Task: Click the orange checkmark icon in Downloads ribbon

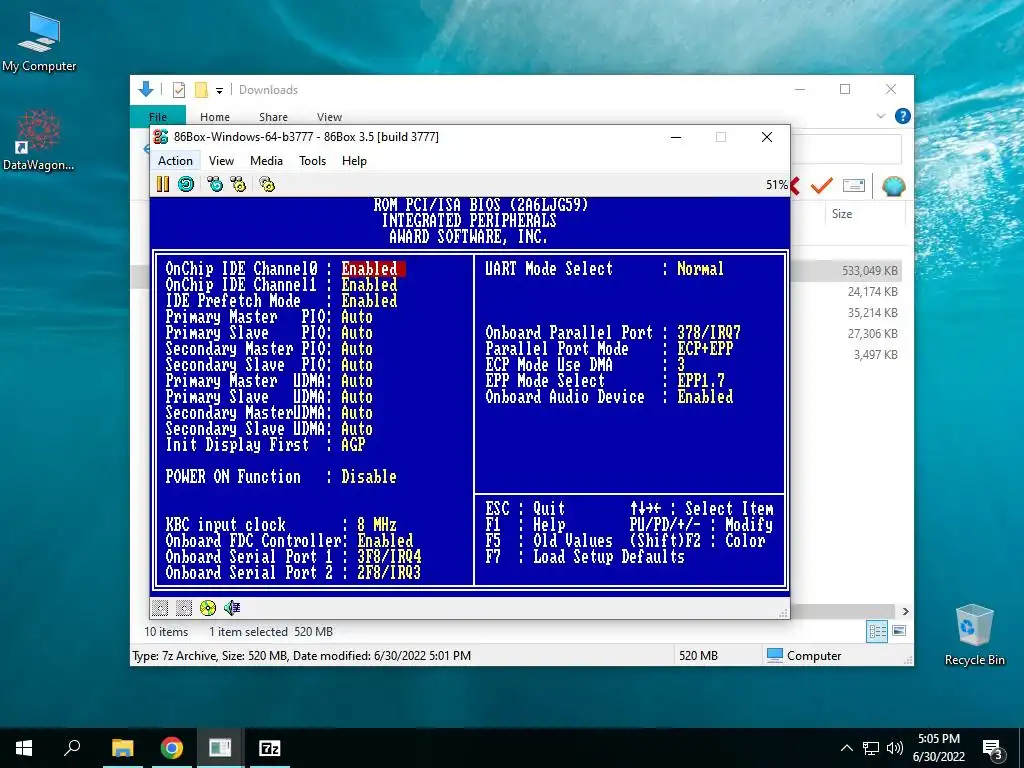Action: click(822, 185)
